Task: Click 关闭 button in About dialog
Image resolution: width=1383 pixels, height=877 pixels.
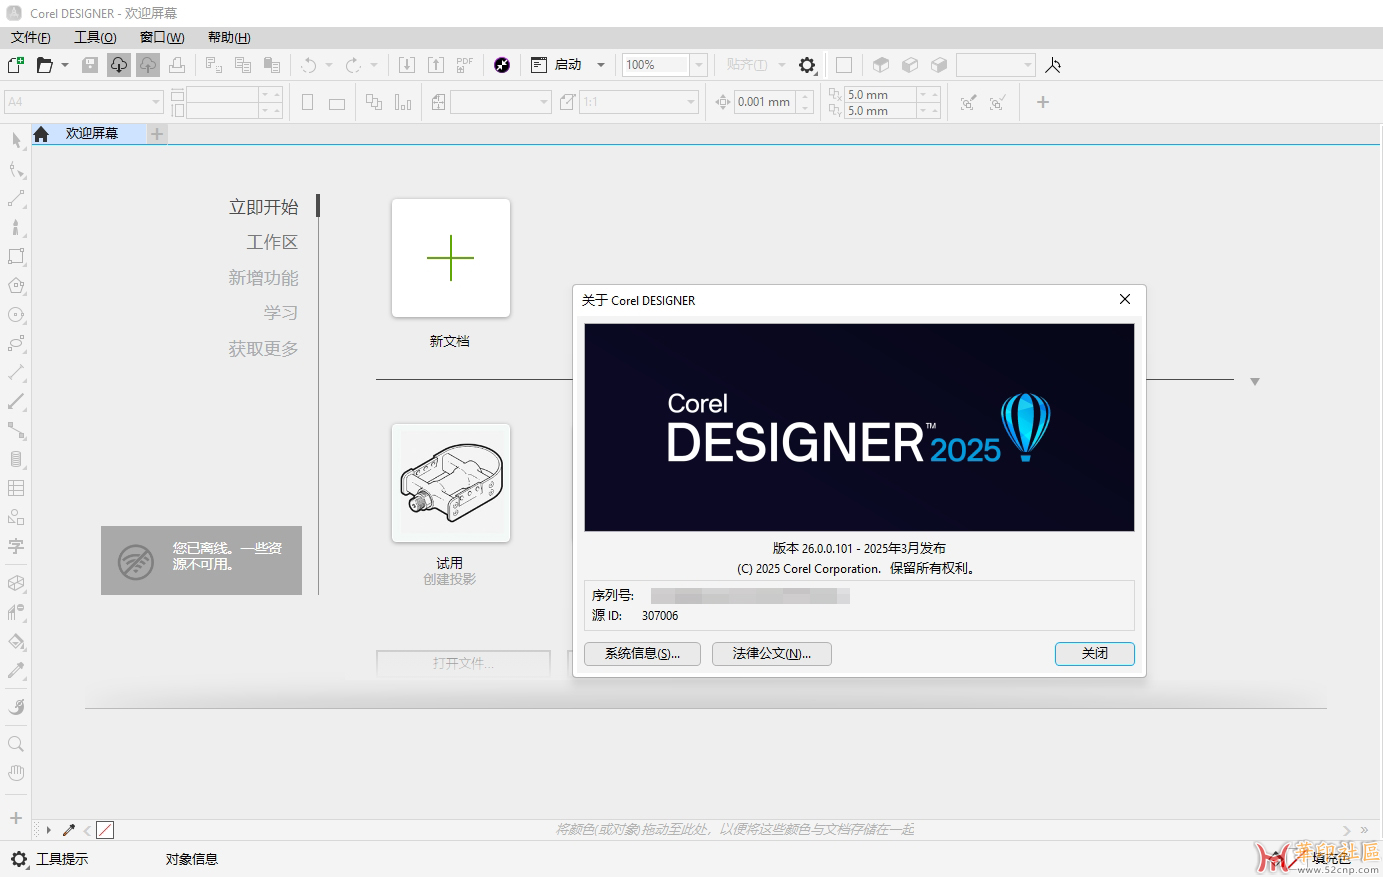Action: pyautogui.click(x=1095, y=654)
